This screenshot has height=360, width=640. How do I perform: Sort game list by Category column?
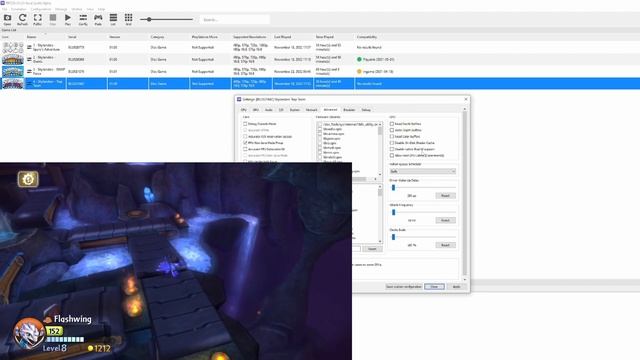(x=157, y=37)
